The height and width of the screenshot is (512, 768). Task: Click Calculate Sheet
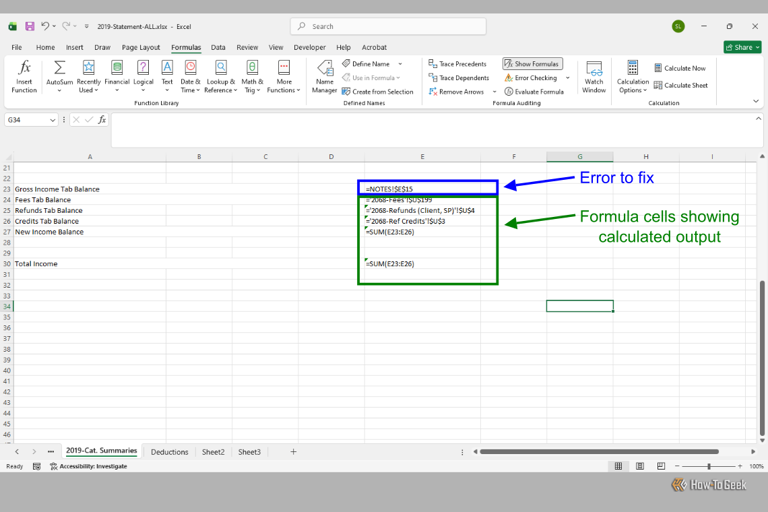[x=681, y=85]
